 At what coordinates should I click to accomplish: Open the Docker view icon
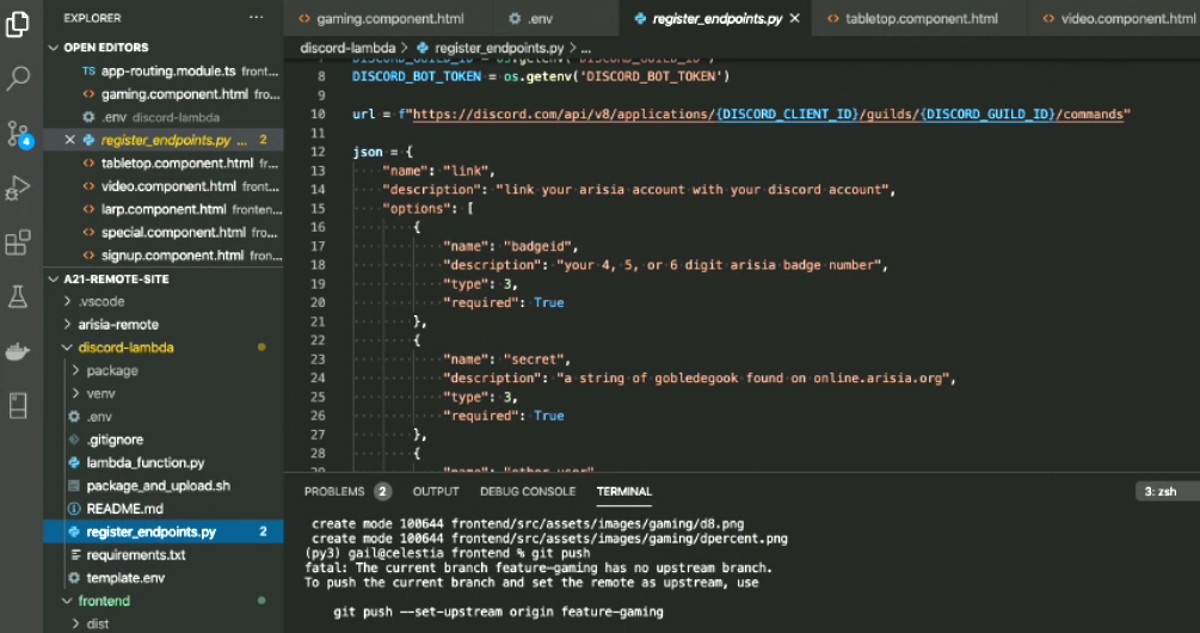coord(18,351)
